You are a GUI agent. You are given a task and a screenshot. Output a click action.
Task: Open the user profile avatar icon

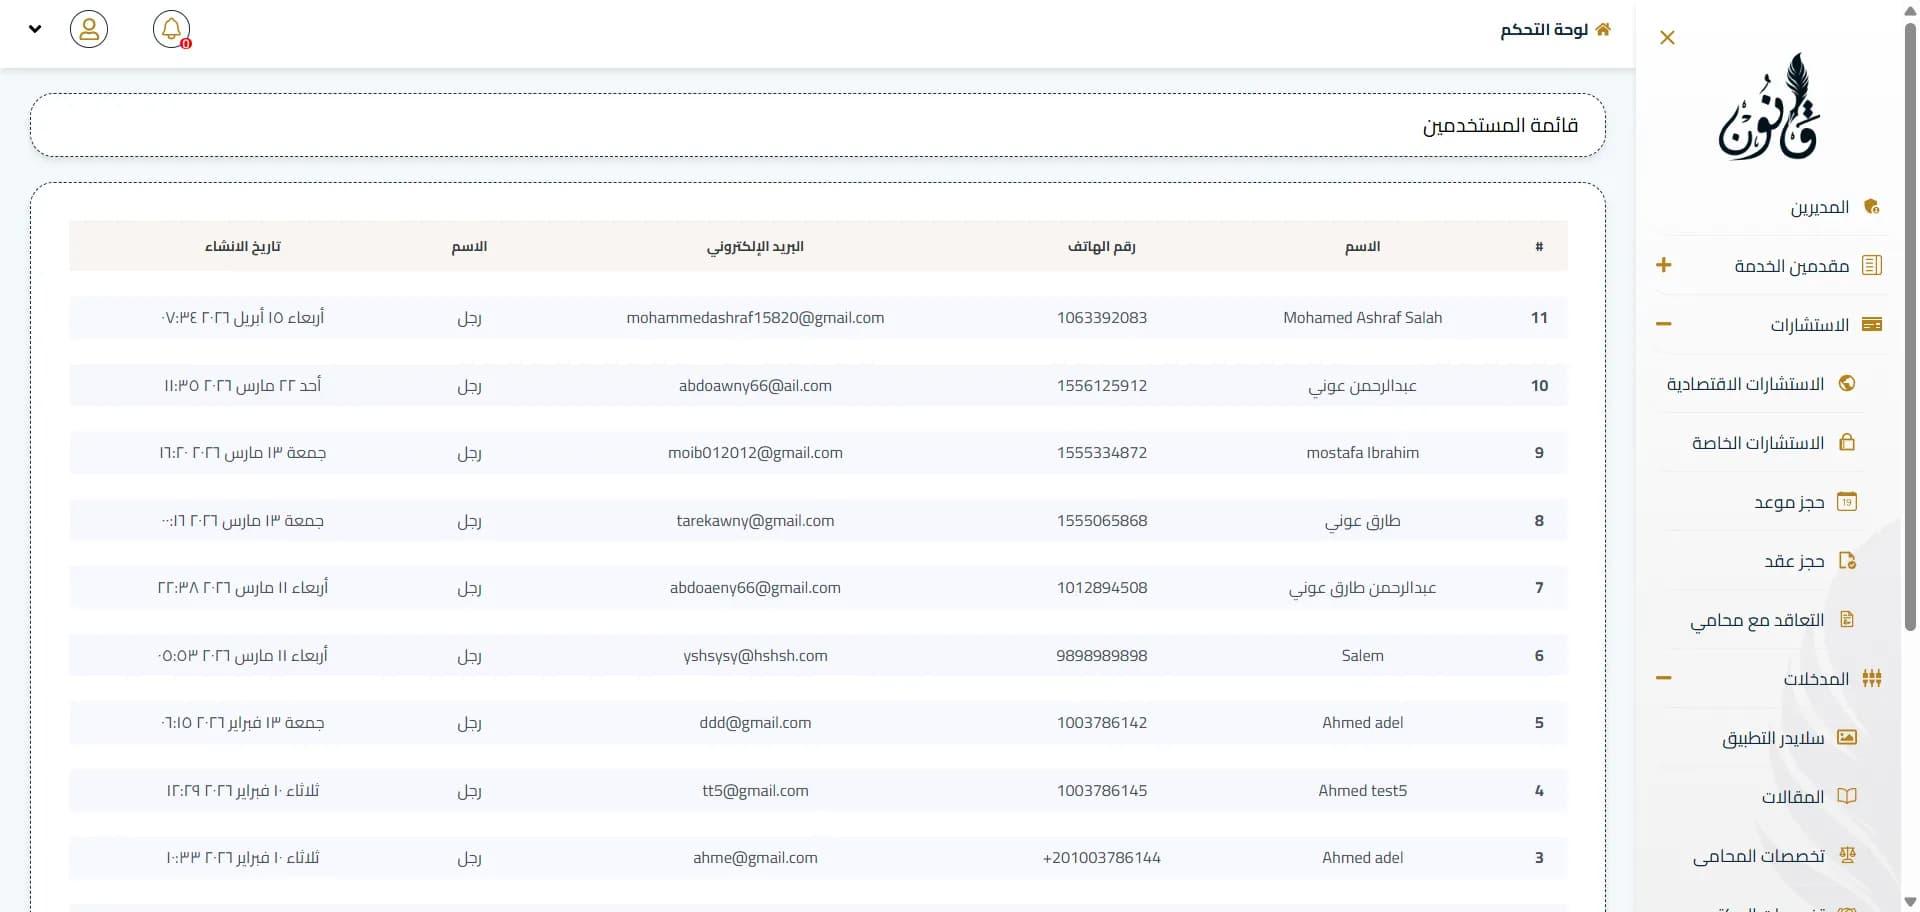click(x=89, y=29)
